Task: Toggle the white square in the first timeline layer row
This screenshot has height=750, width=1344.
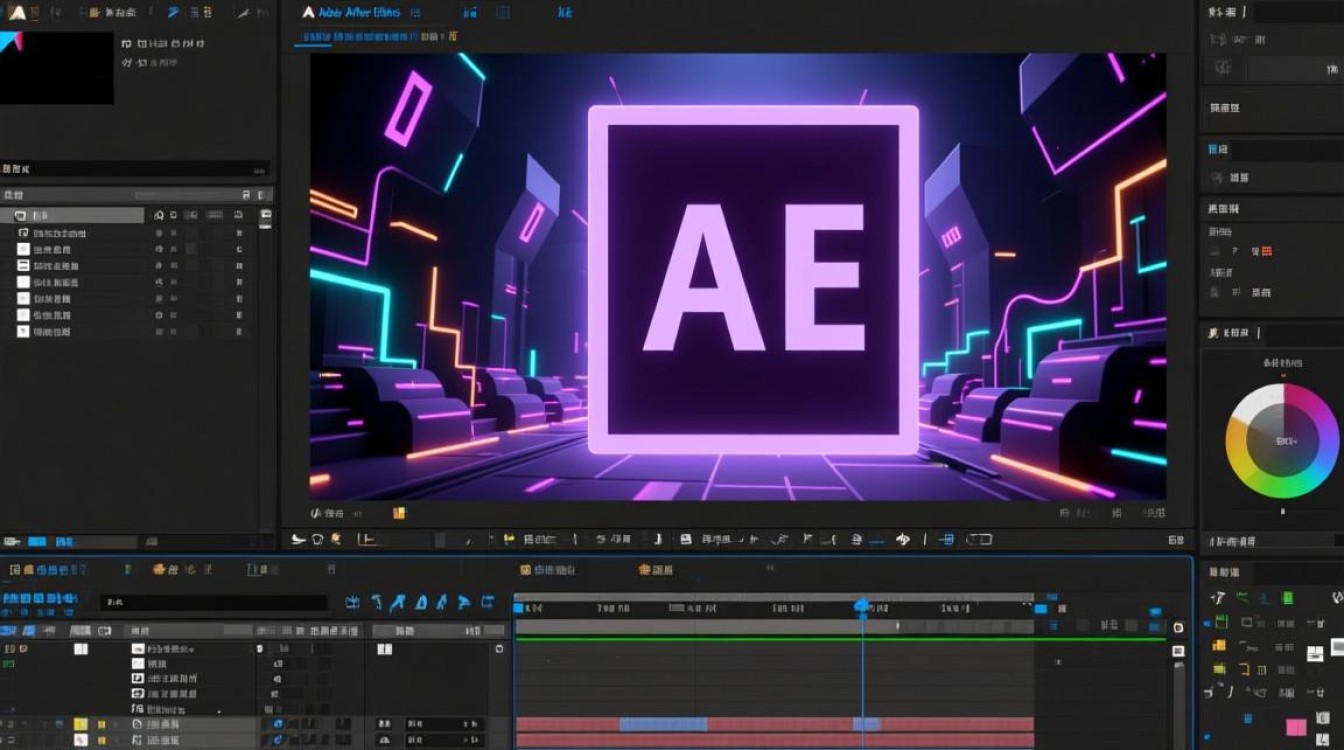Action: [81, 649]
